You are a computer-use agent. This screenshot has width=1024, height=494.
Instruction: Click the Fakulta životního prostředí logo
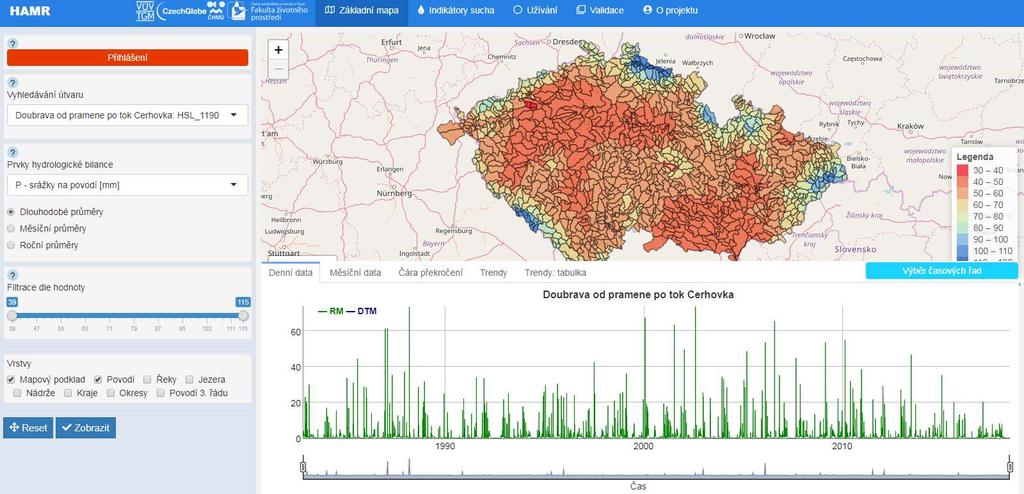click(x=269, y=10)
